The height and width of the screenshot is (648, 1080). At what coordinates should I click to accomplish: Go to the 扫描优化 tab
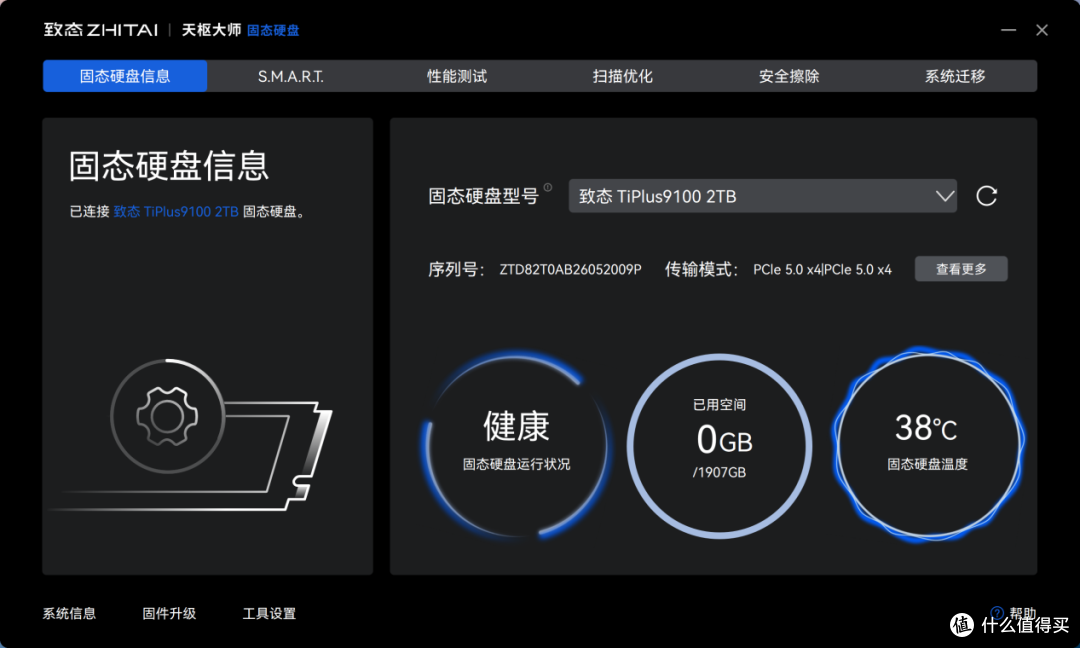click(x=623, y=76)
